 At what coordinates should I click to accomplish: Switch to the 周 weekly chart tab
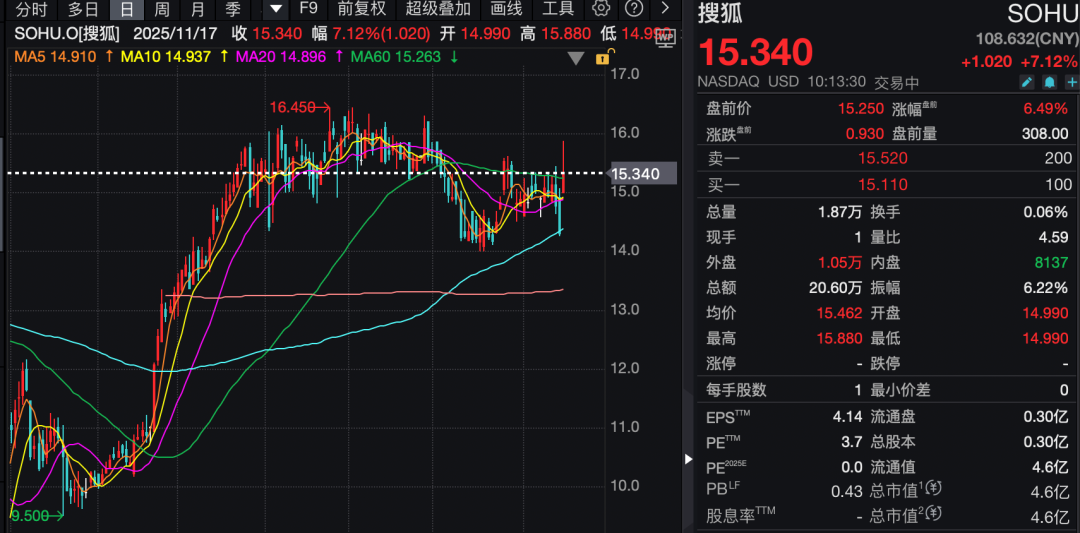pyautogui.click(x=161, y=9)
